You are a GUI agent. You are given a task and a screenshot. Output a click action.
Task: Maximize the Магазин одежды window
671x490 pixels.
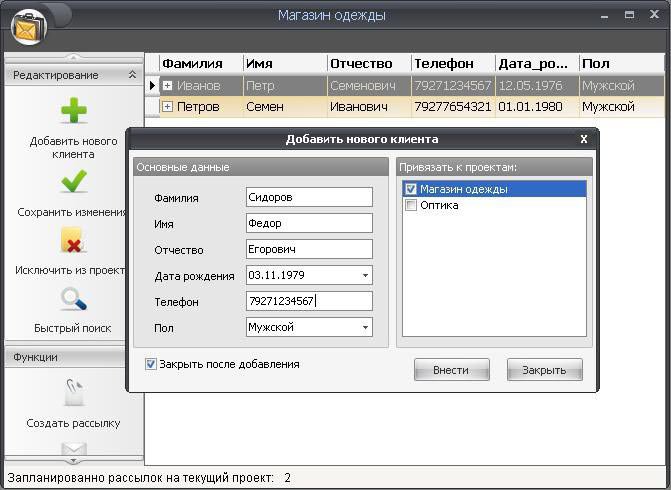click(x=629, y=15)
